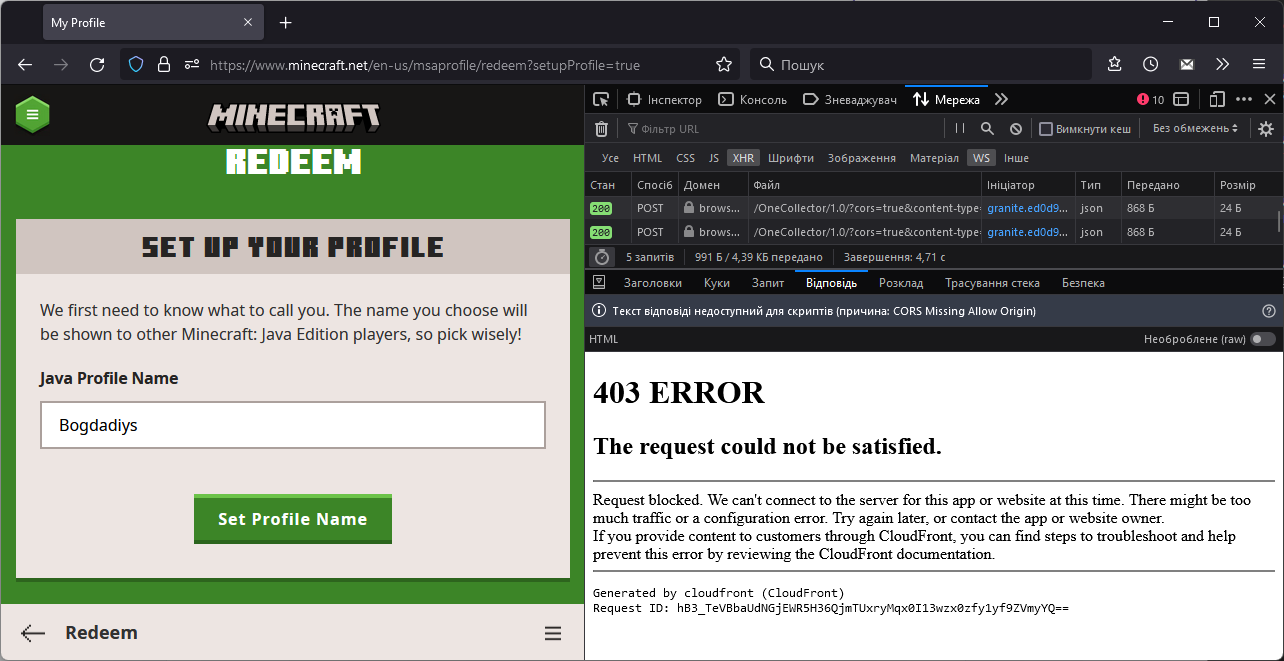The image size is (1284, 661).
Task: Enable the JS request filter
Action: pos(714,158)
